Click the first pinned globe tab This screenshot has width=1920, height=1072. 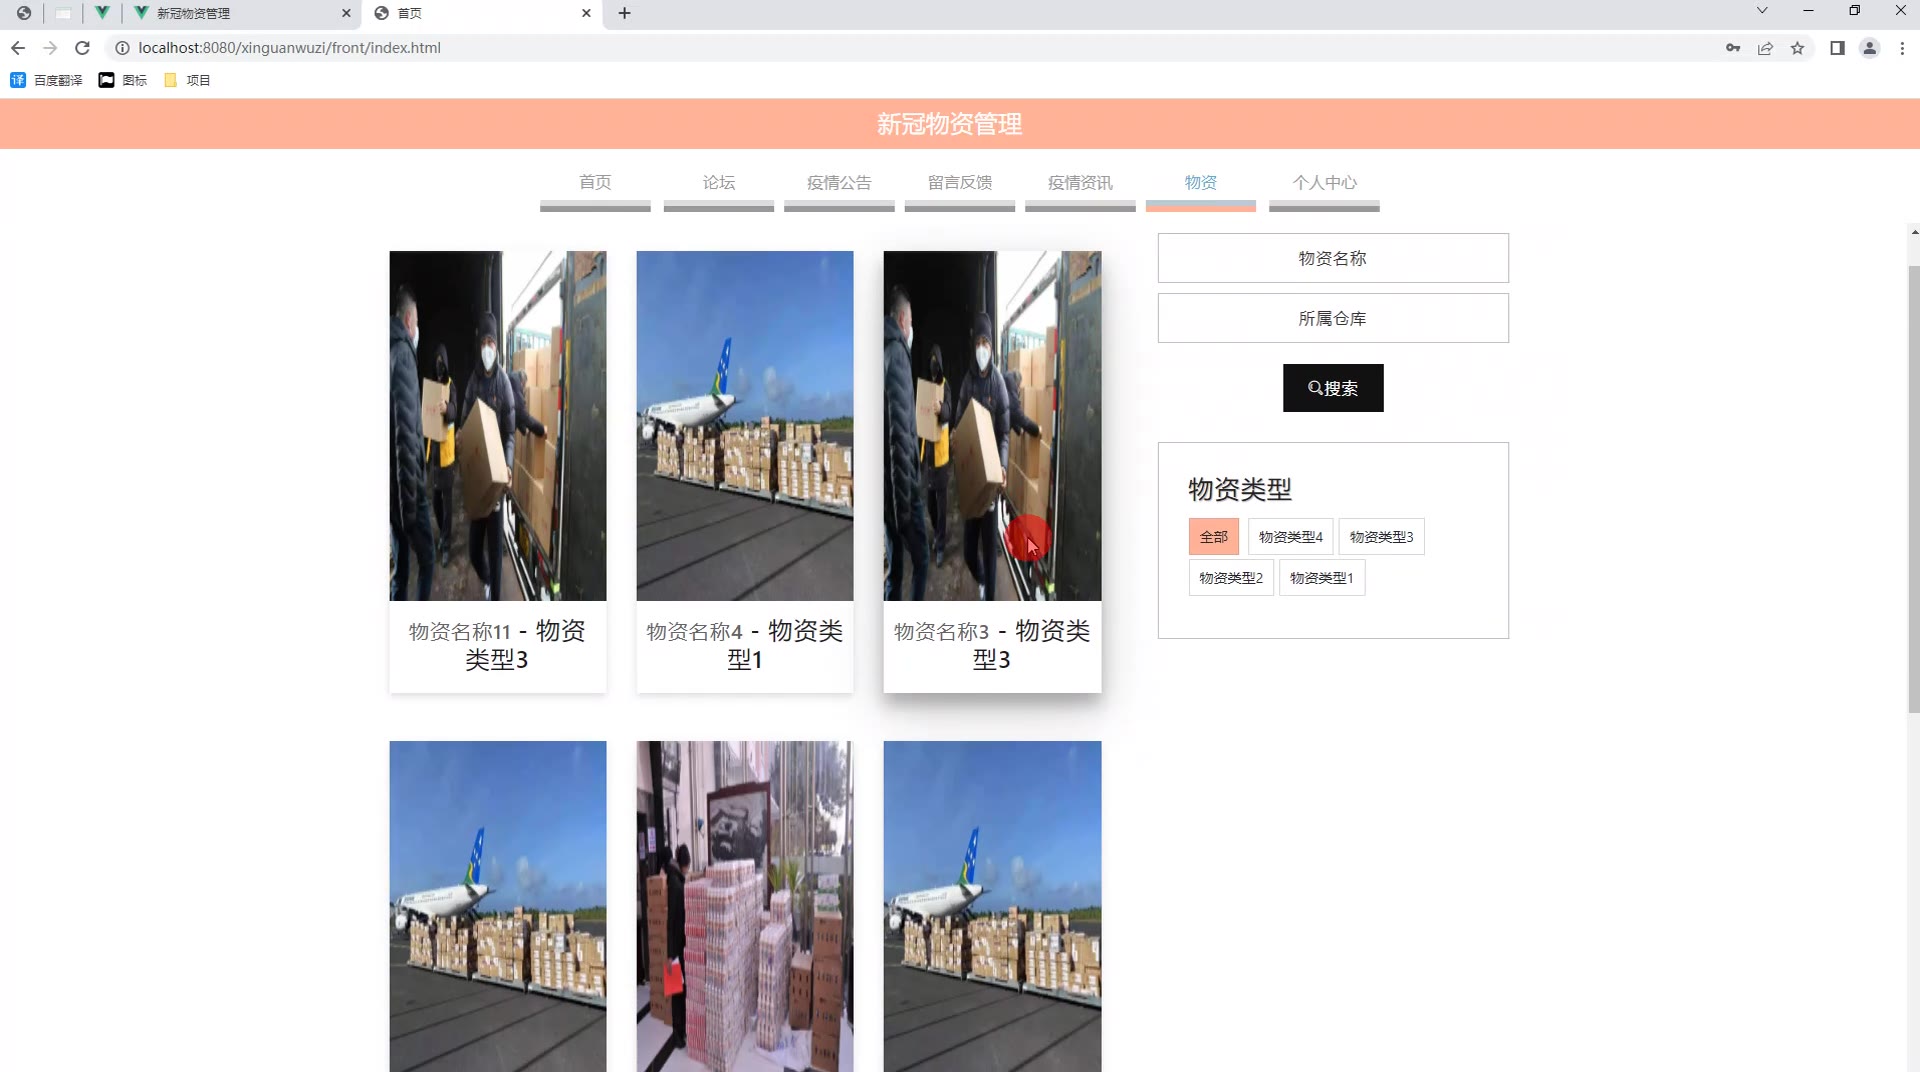(x=23, y=13)
